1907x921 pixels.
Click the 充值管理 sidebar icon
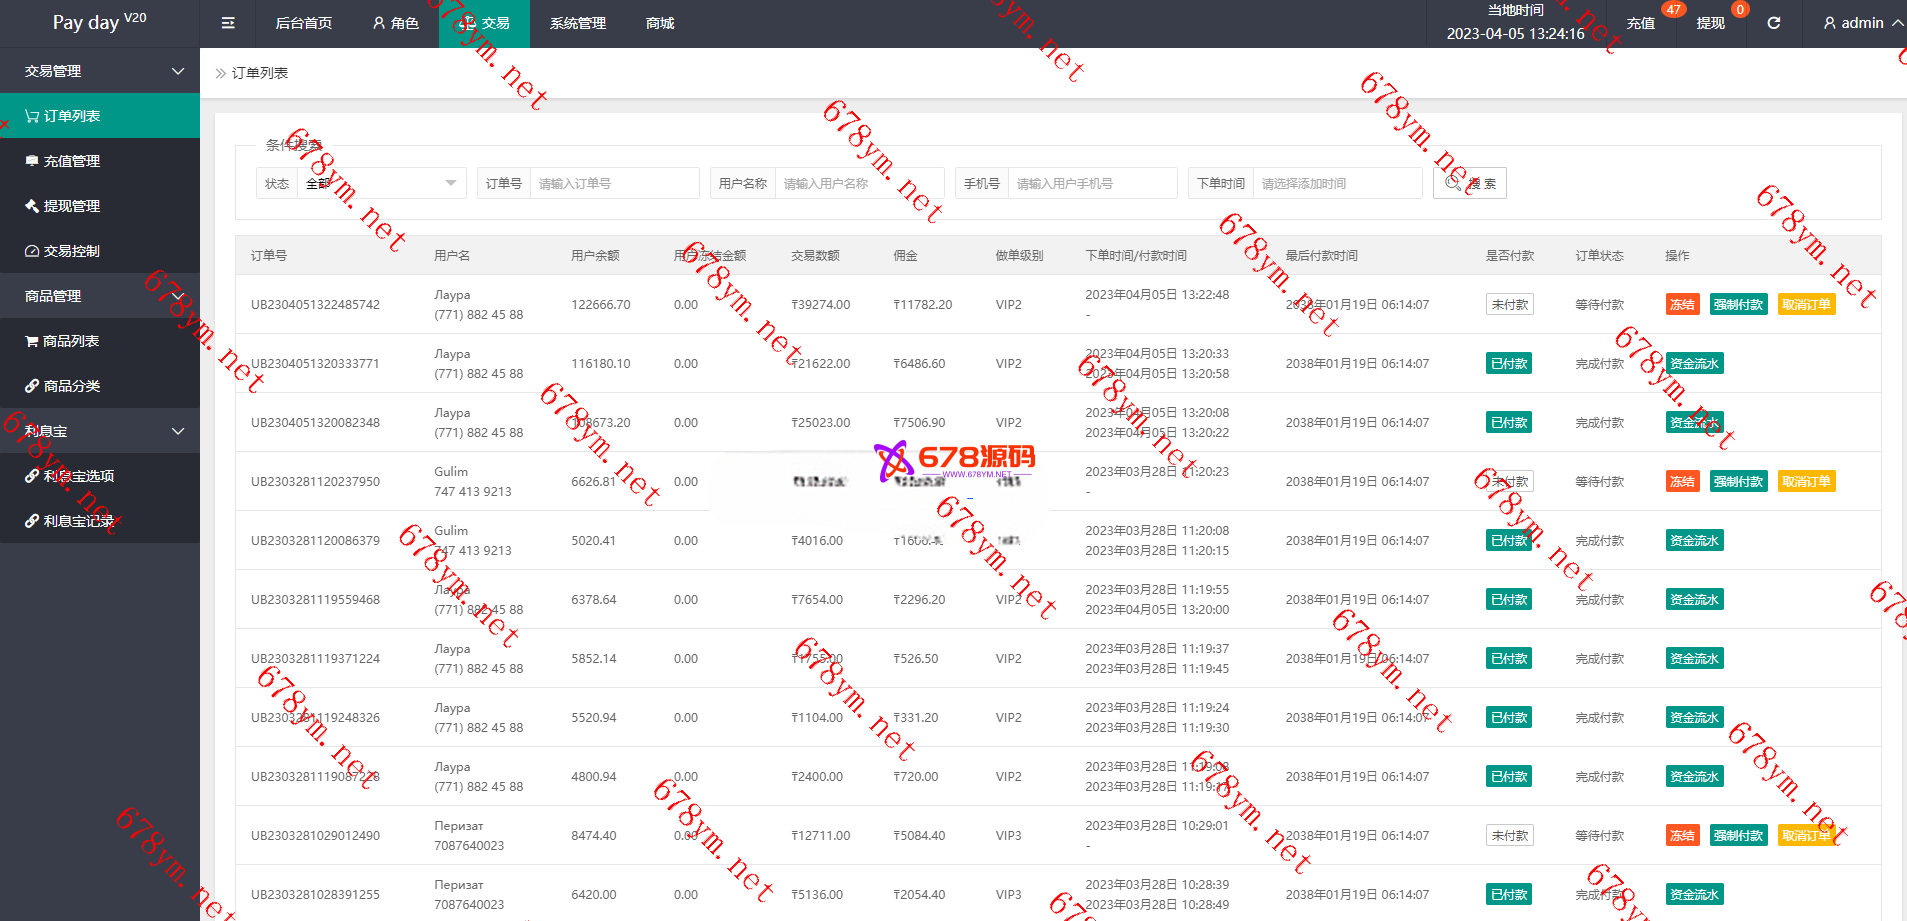click(x=32, y=161)
